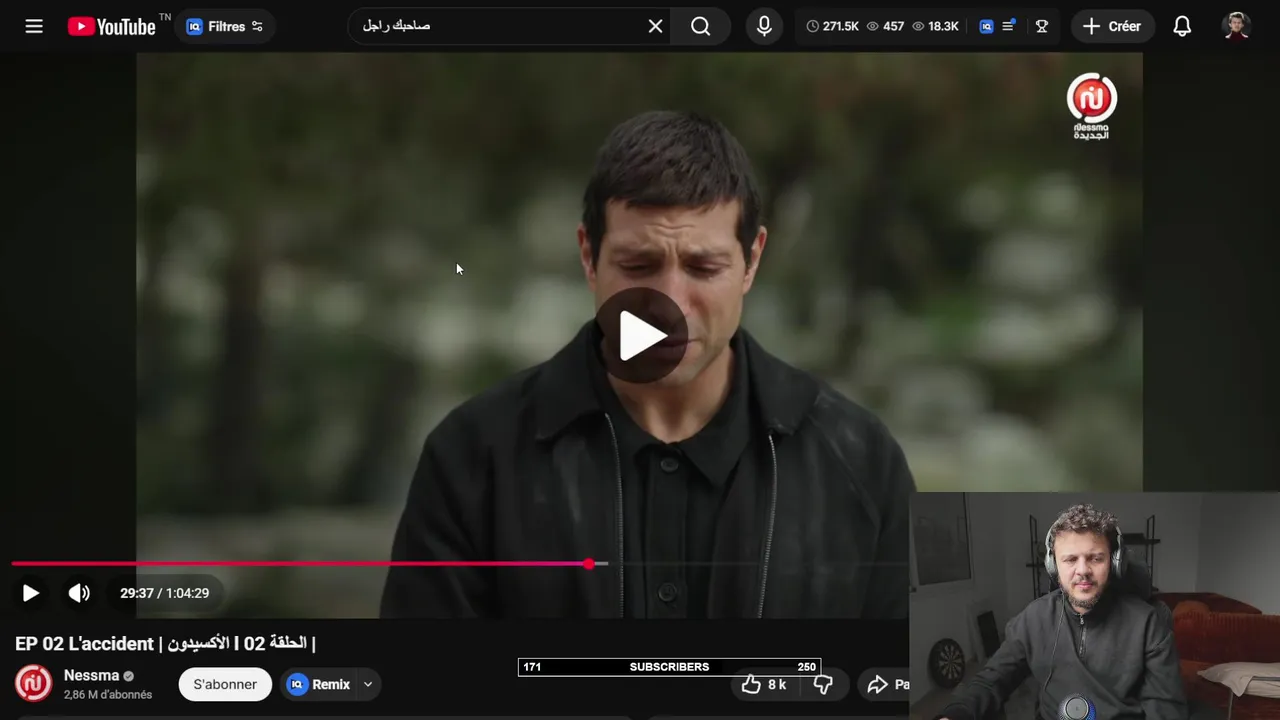Start voice search with microphone
The image size is (1280, 720).
pyautogui.click(x=764, y=26)
